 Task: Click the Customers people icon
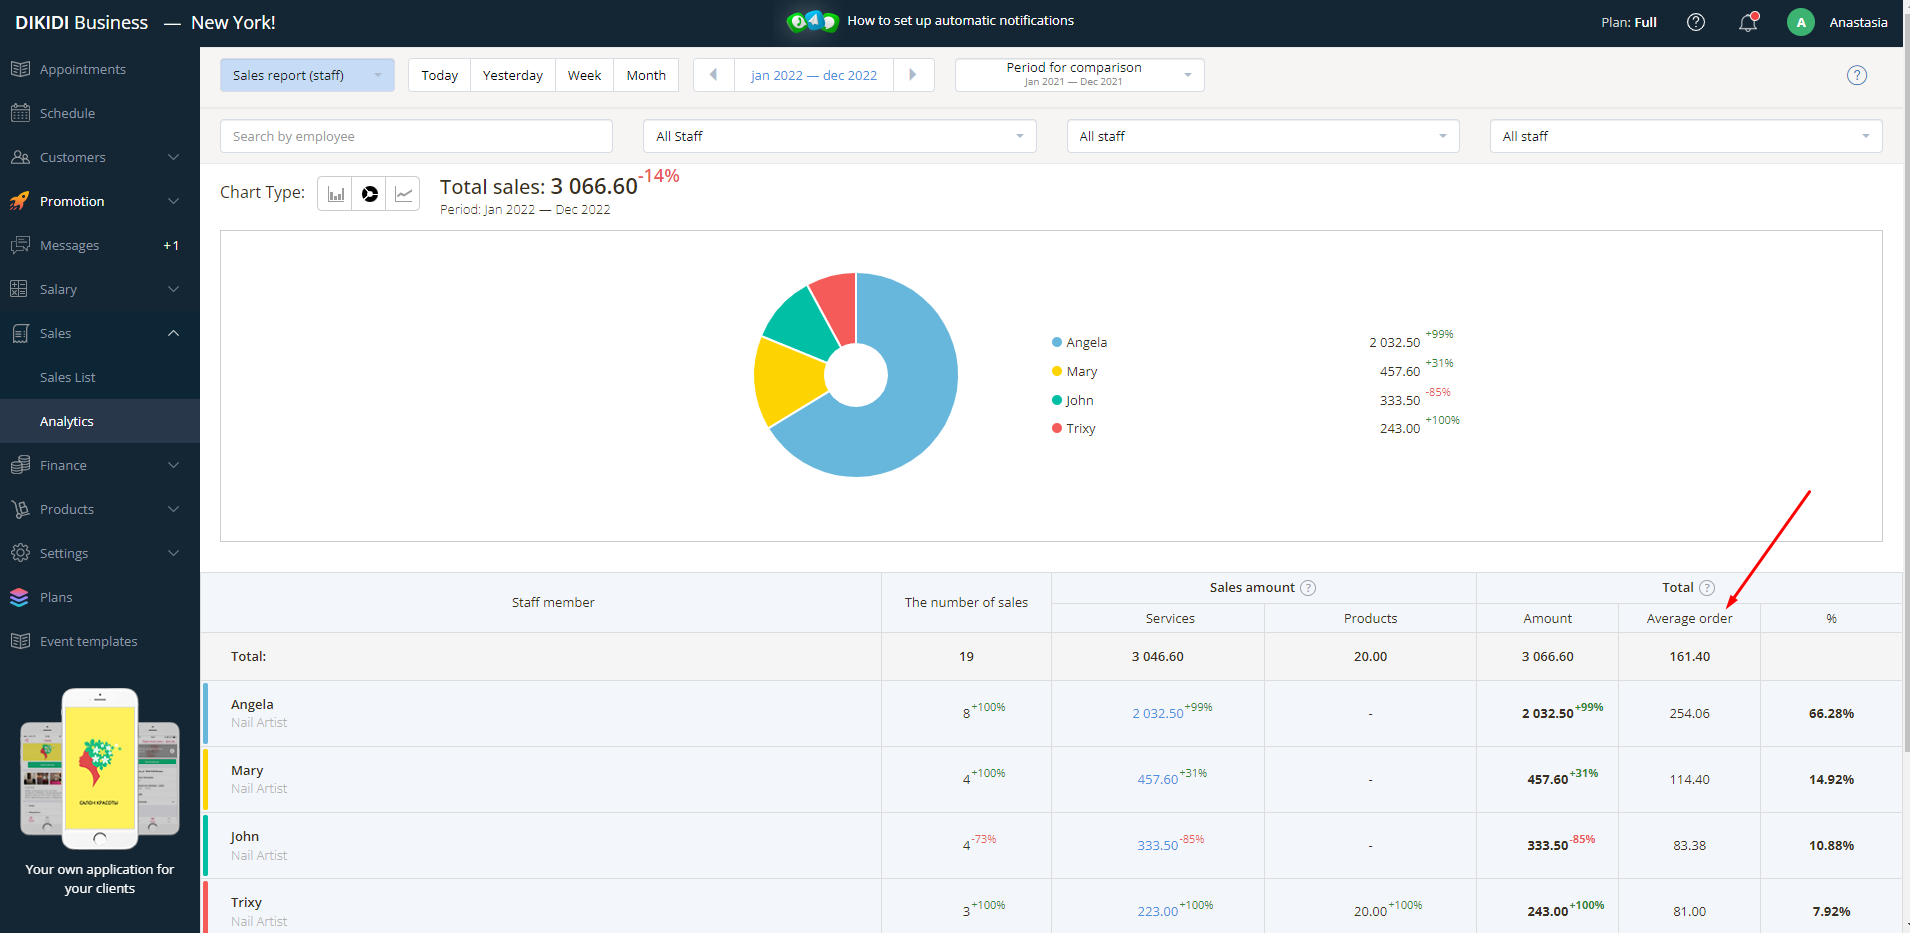click(20, 157)
